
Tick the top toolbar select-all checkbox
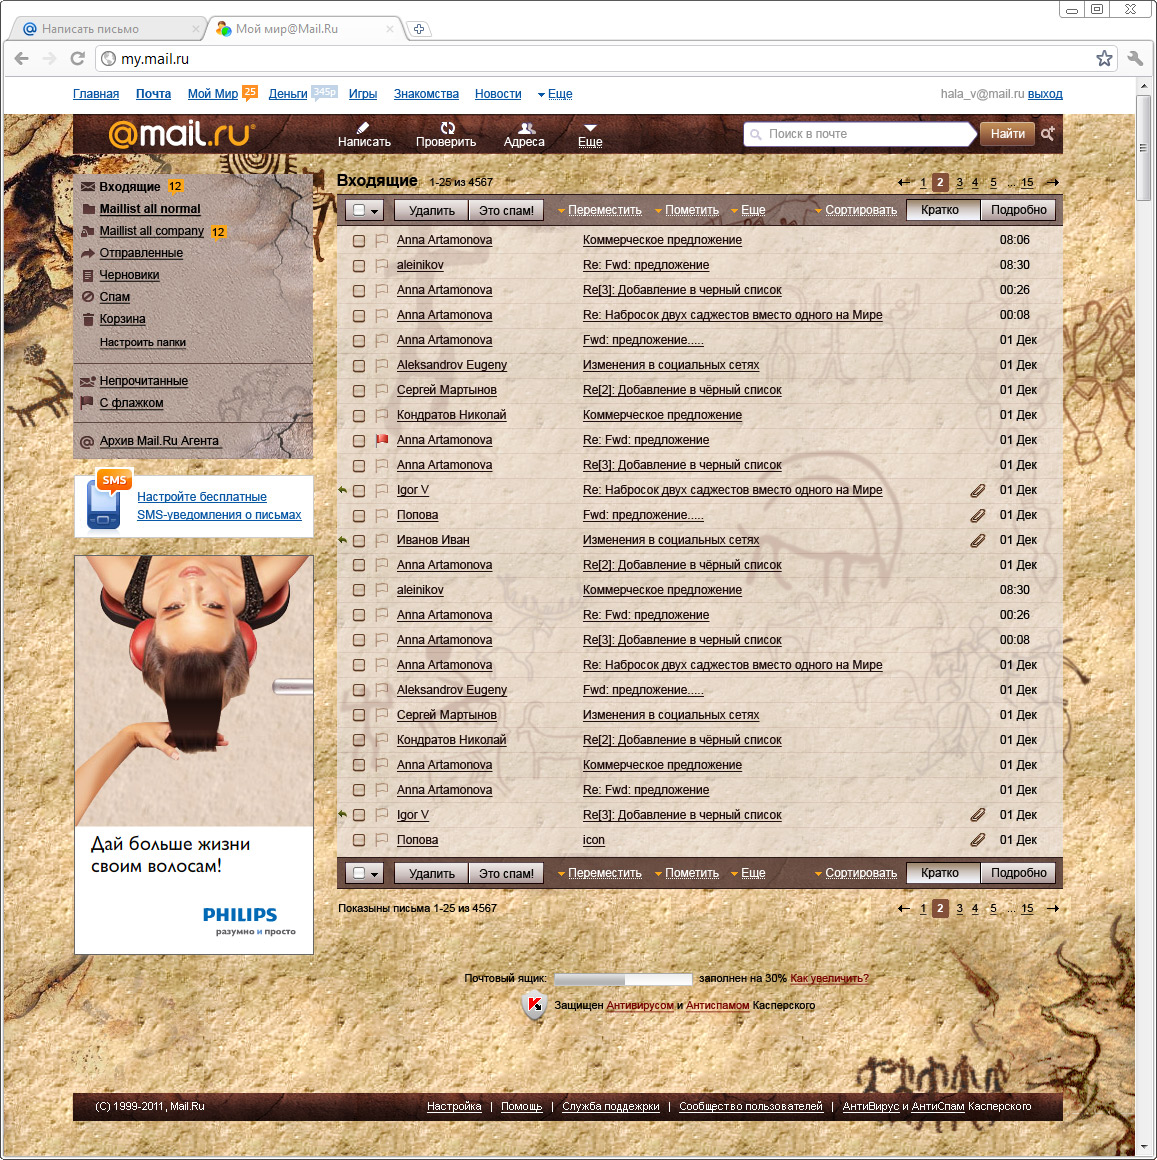click(359, 210)
